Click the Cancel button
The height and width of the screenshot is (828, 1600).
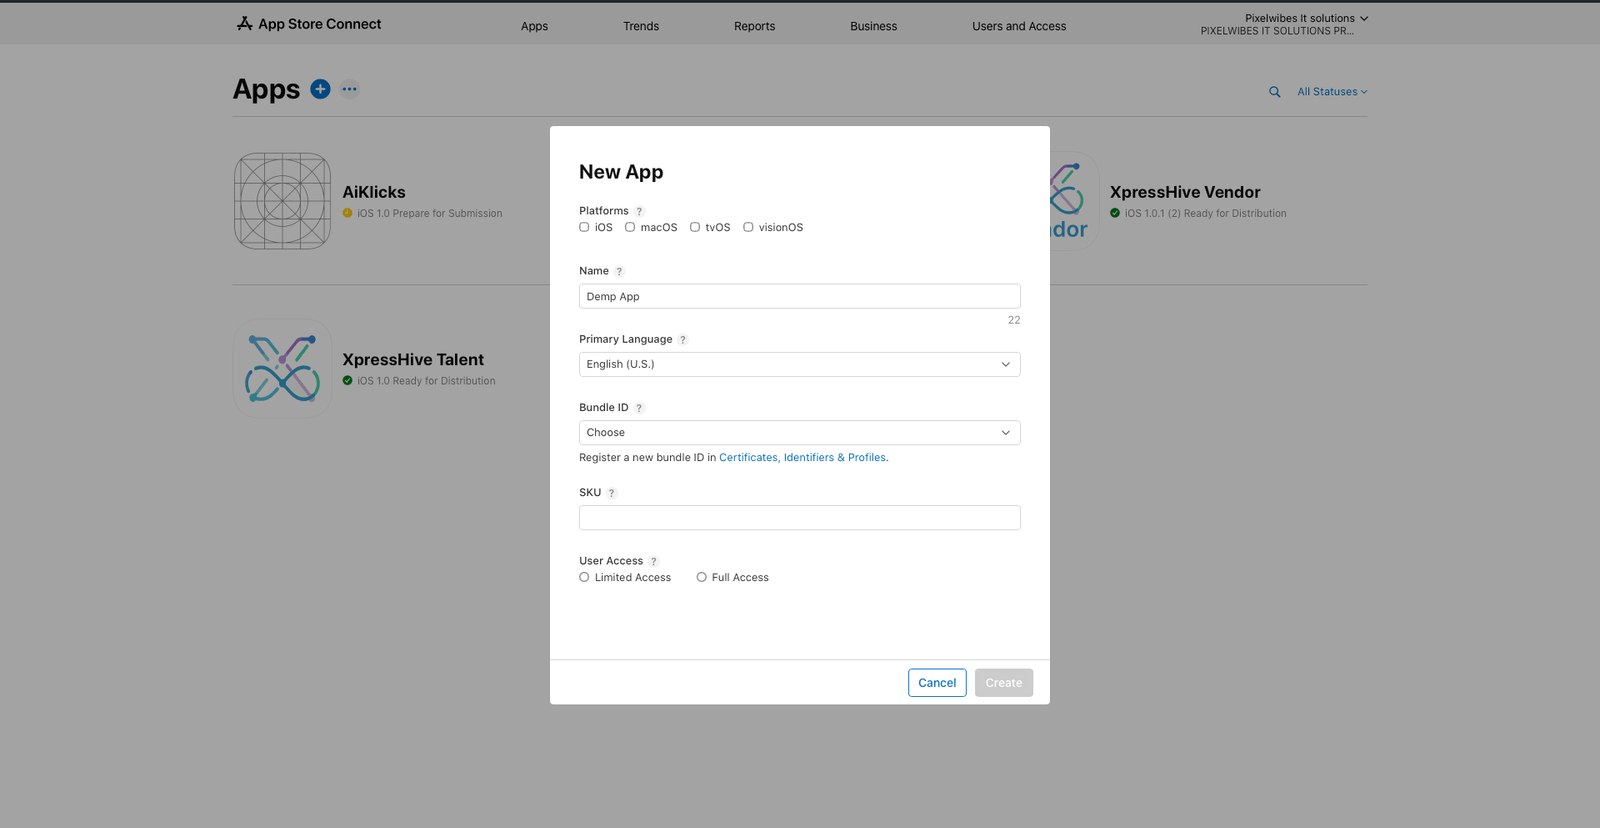937,683
